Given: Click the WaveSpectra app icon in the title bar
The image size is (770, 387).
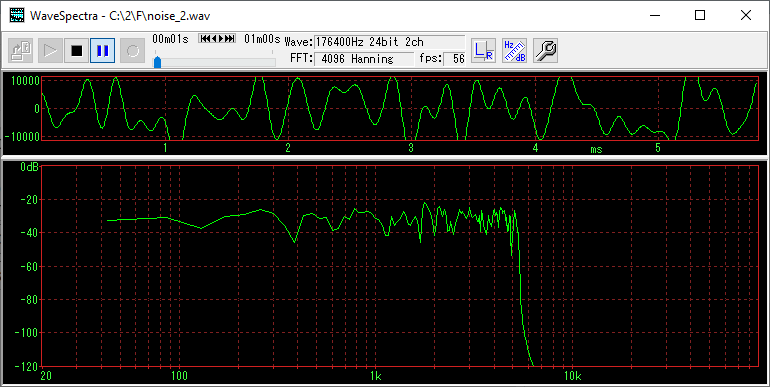Looking at the screenshot, I should pos(17,15).
